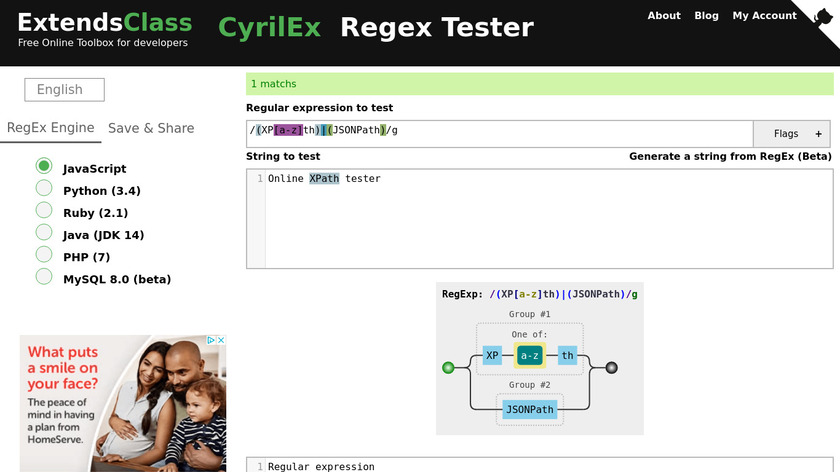The height and width of the screenshot is (472, 840).
Task: Click the CyrilEx title text
Action: coord(269,27)
